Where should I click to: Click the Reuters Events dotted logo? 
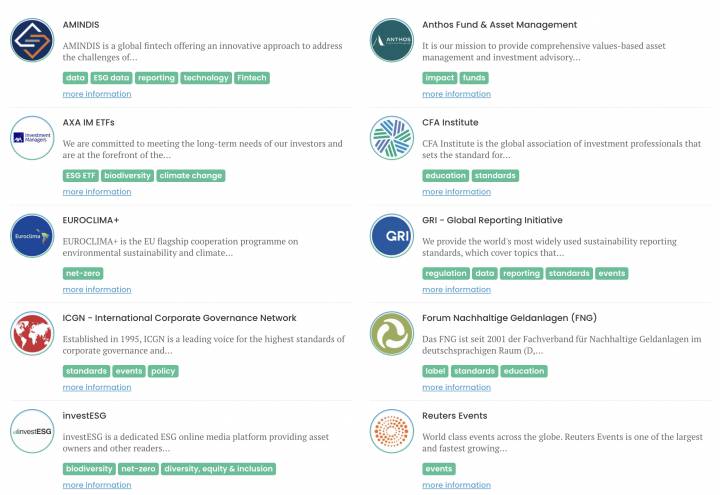pyautogui.click(x=392, y=431)
